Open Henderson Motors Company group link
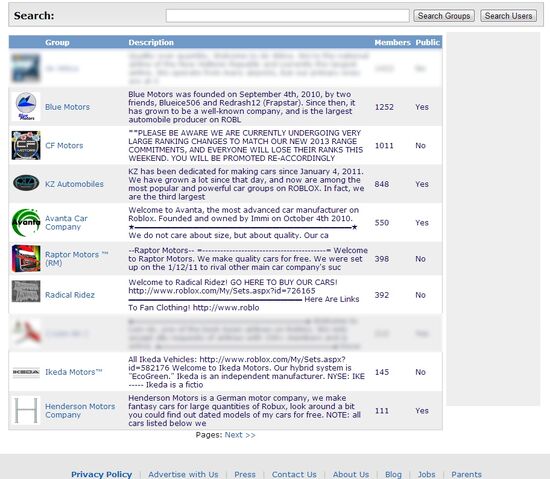The height and width of the screenshot is (479, 550). [80, 411]
